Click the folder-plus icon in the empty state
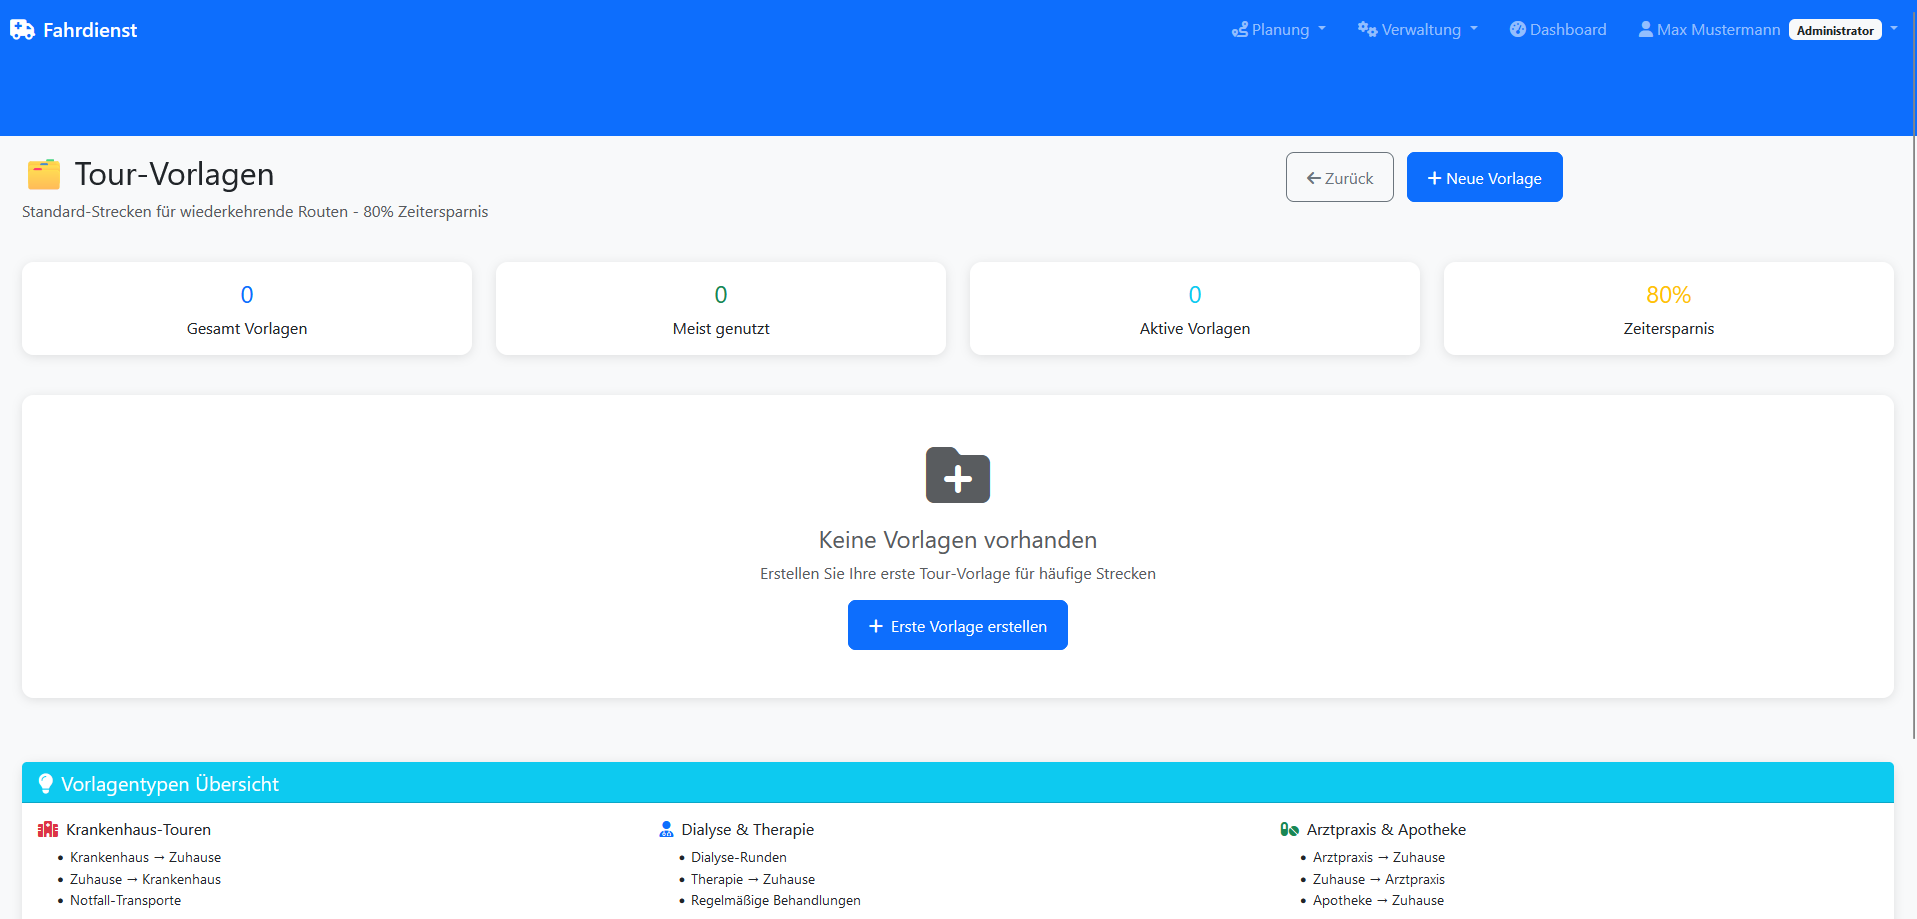 tap(957, 475)
